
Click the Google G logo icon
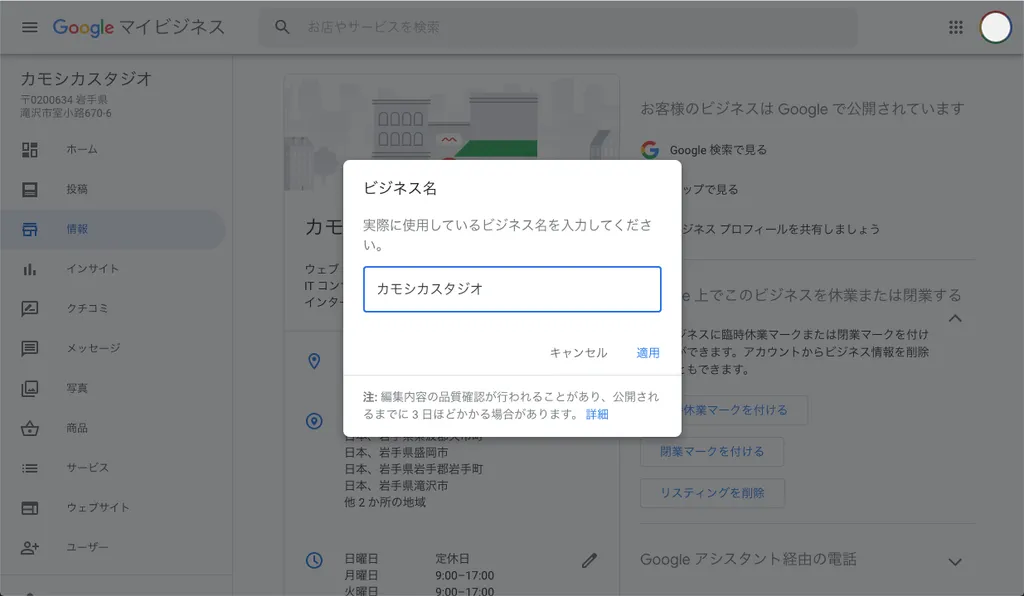[650, 150]
